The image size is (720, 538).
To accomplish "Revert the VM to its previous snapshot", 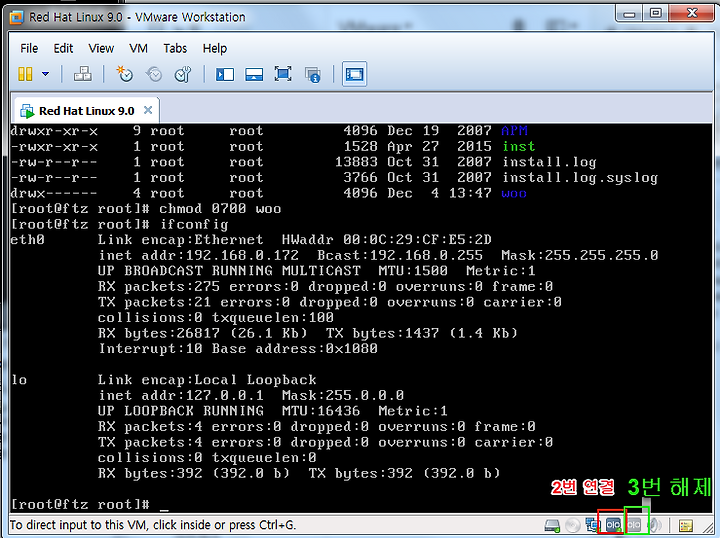I will tap(154, 74).
